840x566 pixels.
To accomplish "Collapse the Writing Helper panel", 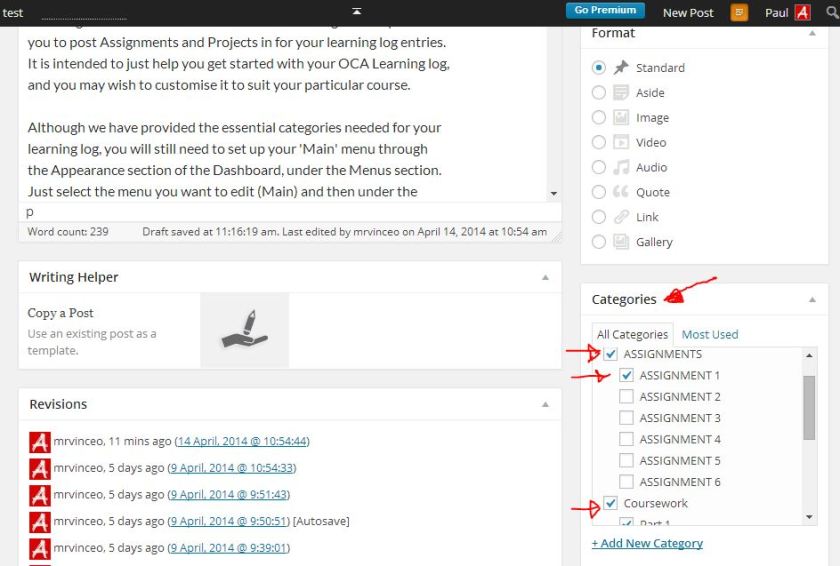I will pos(545,277).
